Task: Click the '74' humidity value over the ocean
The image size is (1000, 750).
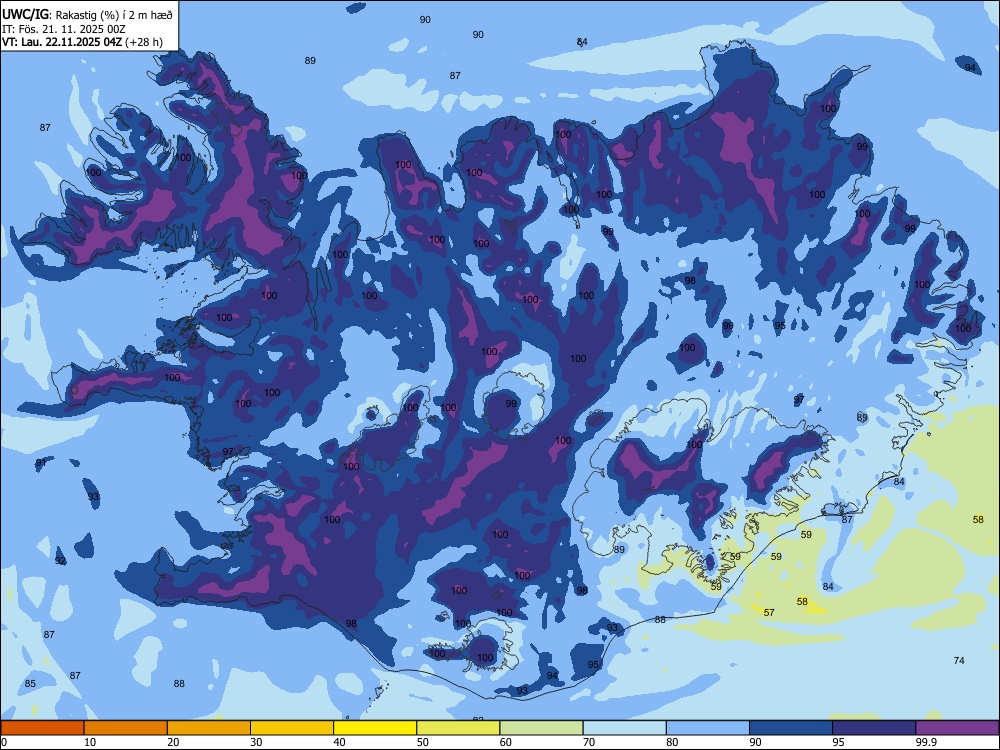Action: (959, 660)
